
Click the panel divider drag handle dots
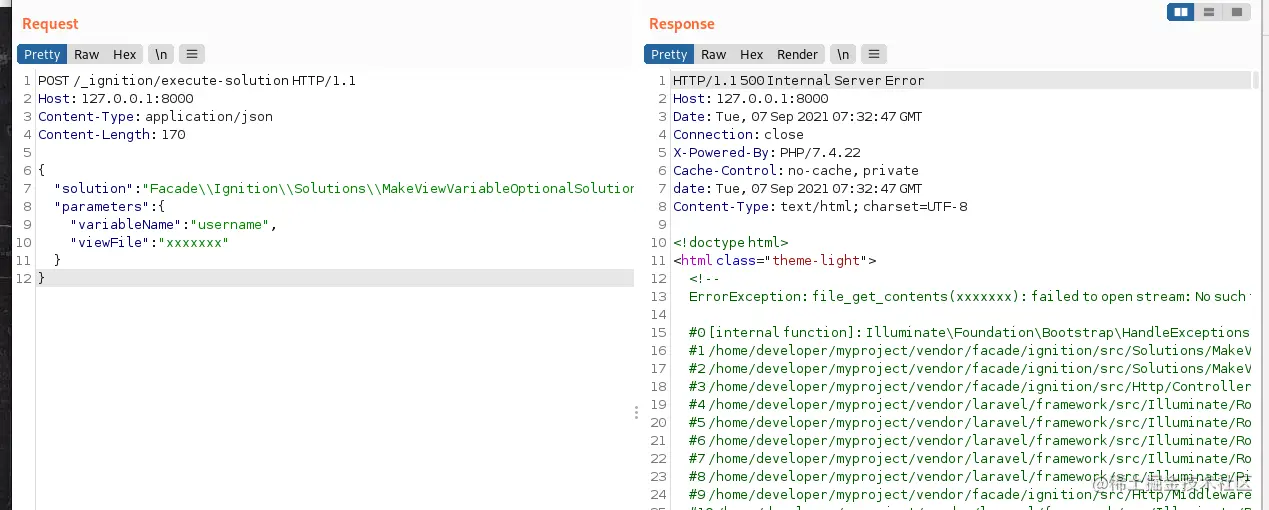636,413
